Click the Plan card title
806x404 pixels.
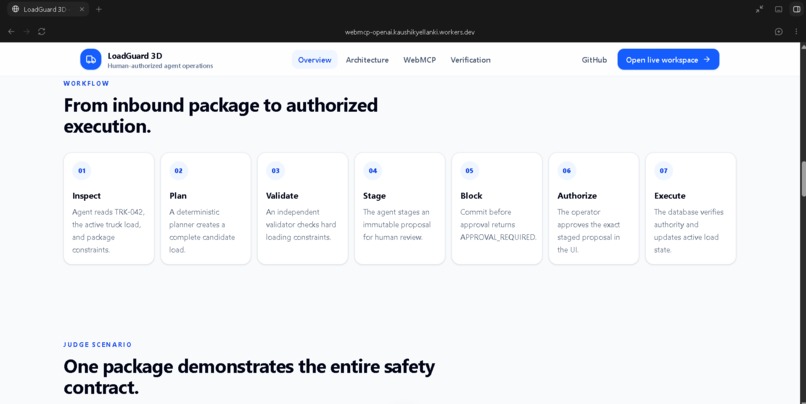tap(178, 196)
